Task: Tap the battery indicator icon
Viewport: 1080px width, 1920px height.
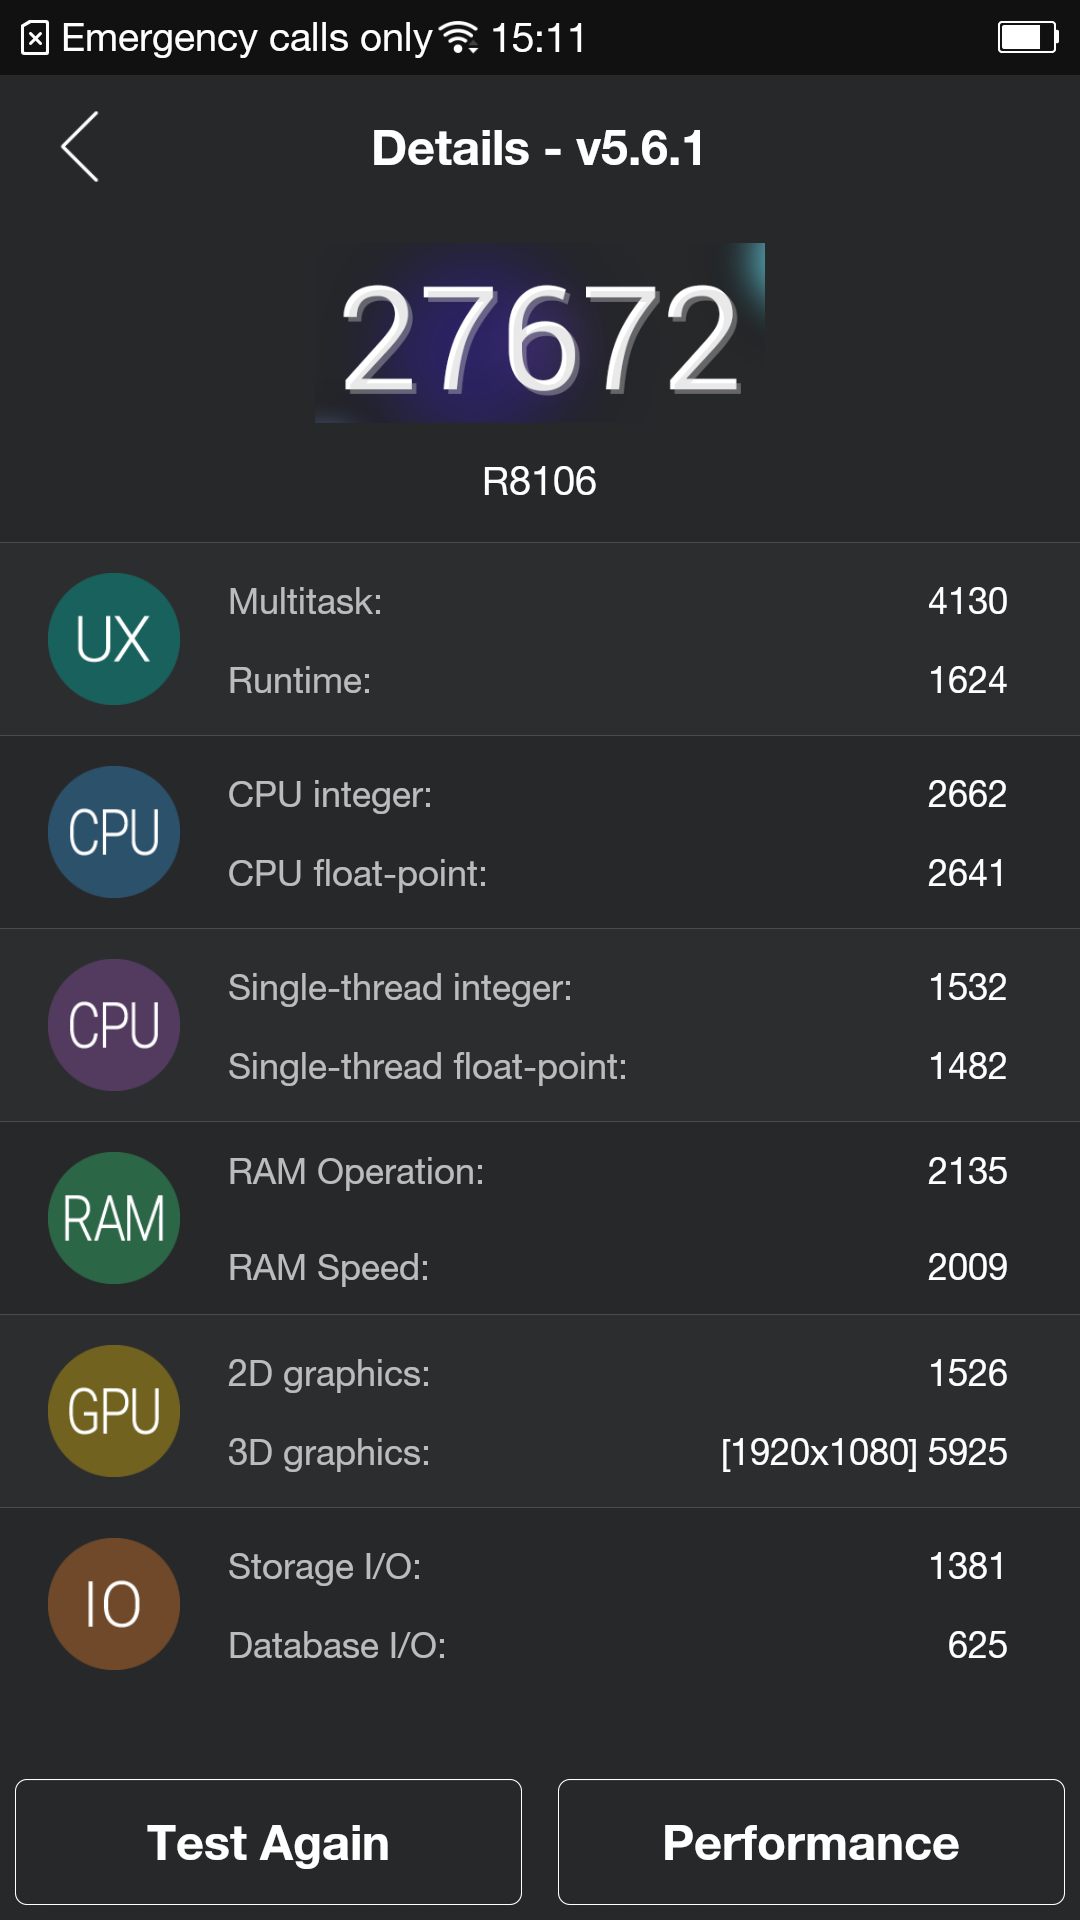Action: tap(1028, 38)
